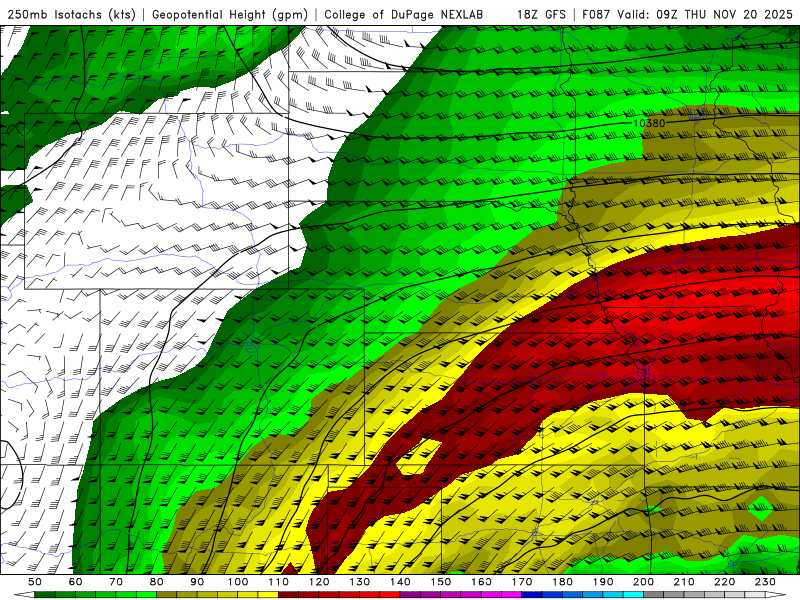800x600 pixels.
Task: Click the '250mb Isotachs (kts)' title text
Action: tap(71, 15)
